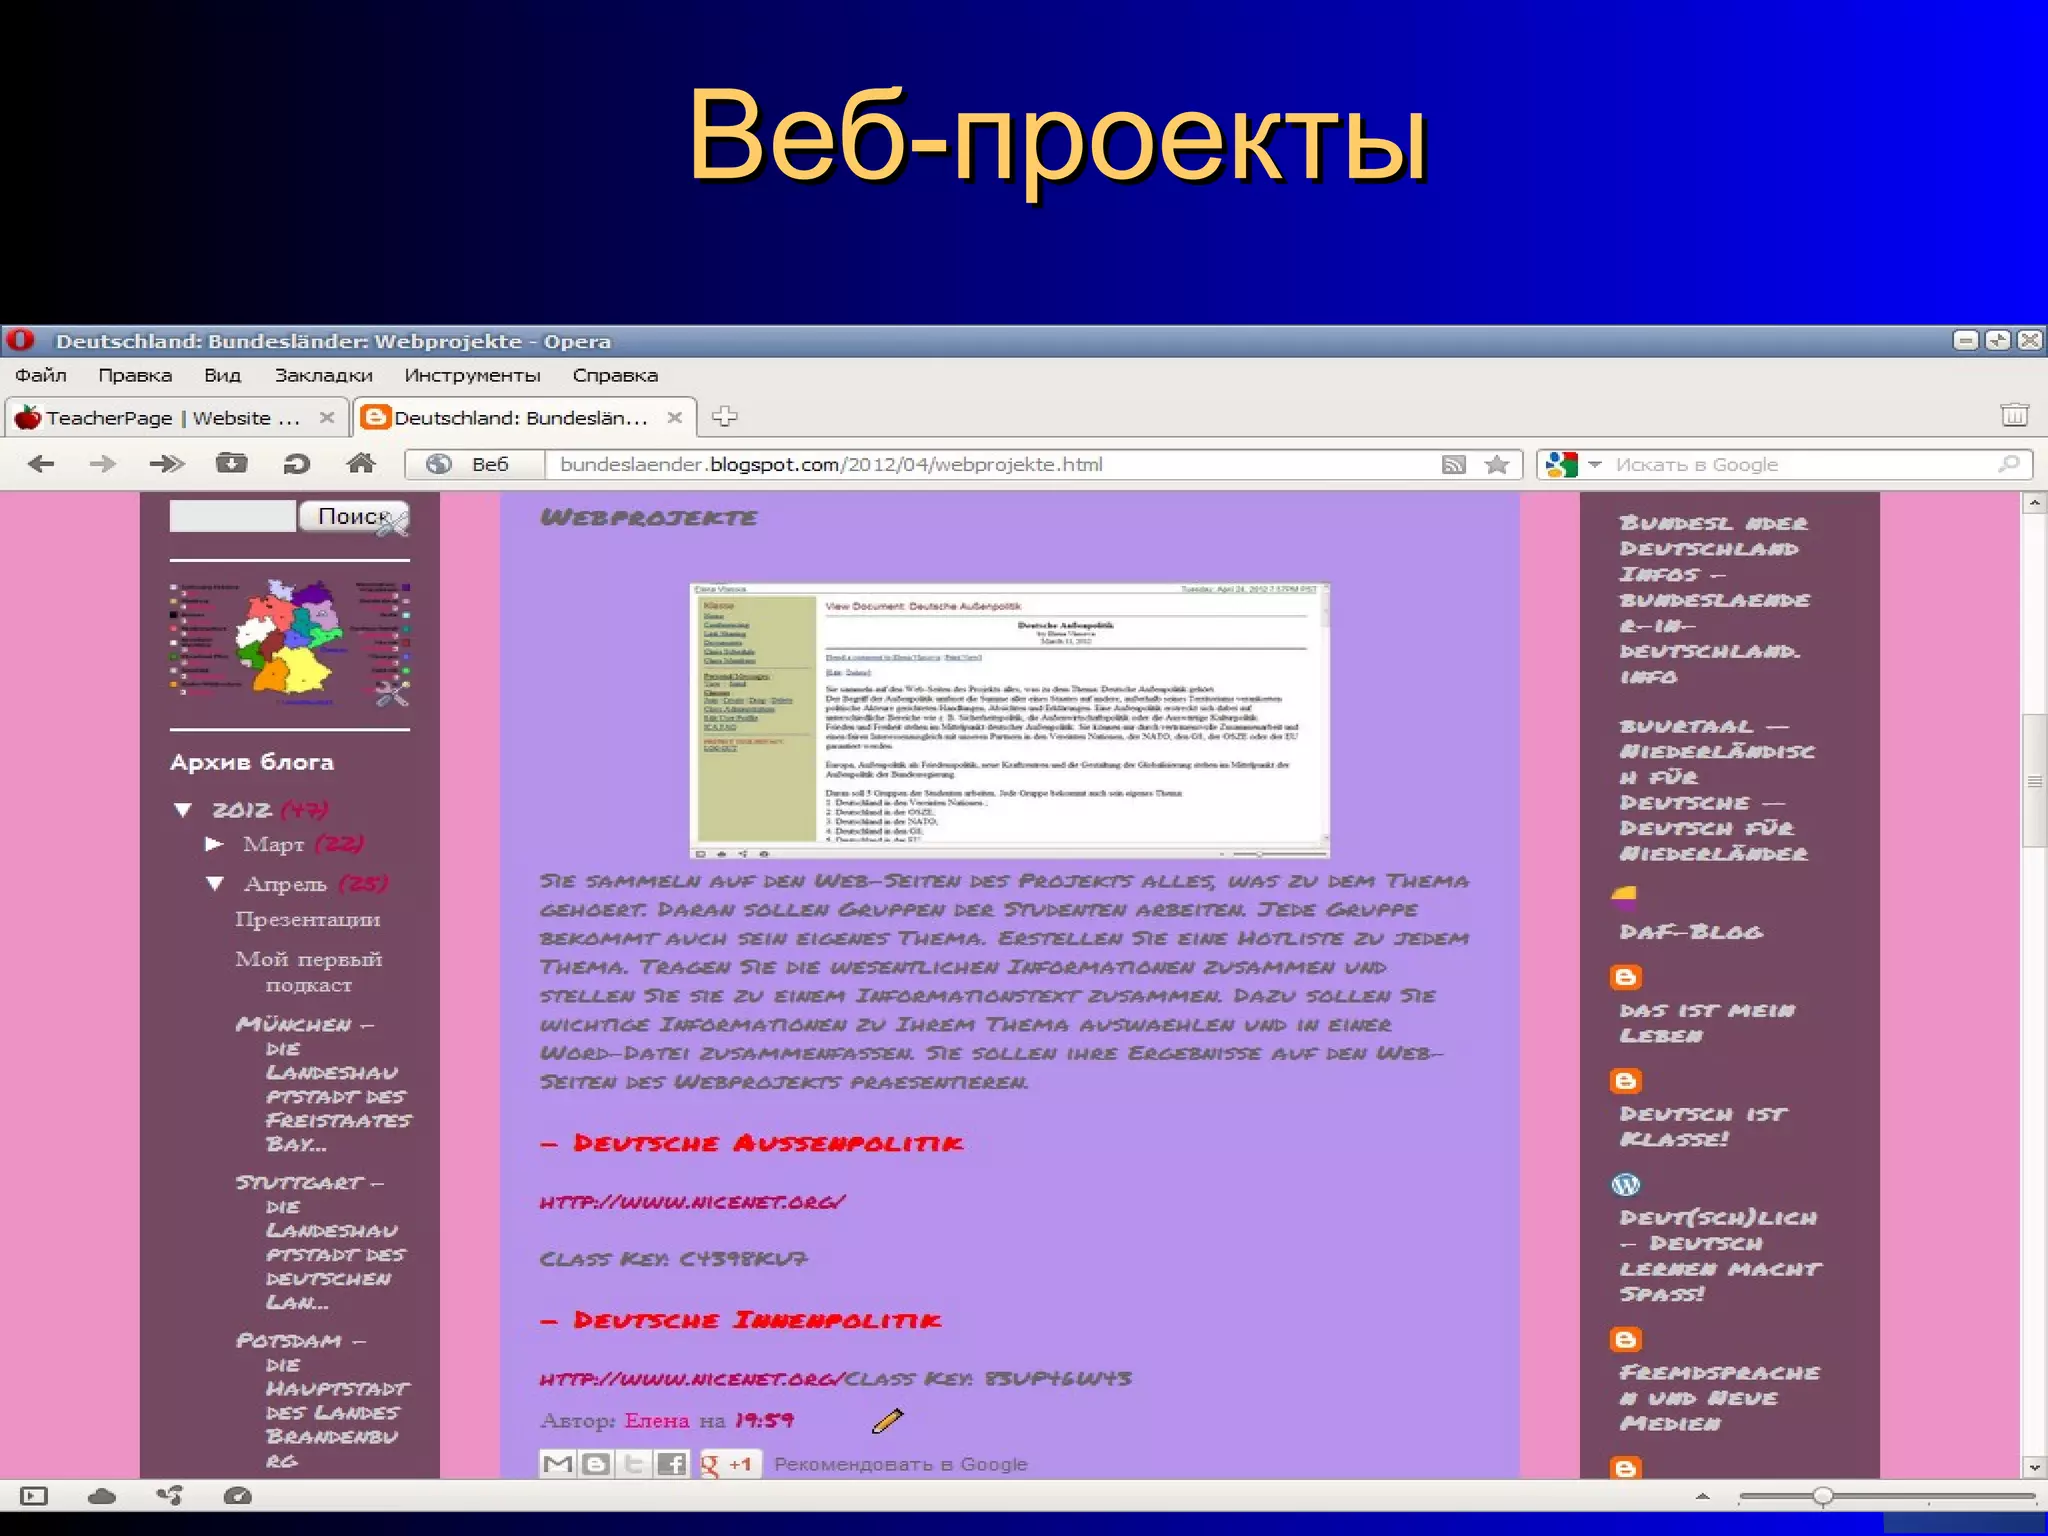Expand the Март archive month
The height and width of the screenshot is (1536, 2048).
214,844
